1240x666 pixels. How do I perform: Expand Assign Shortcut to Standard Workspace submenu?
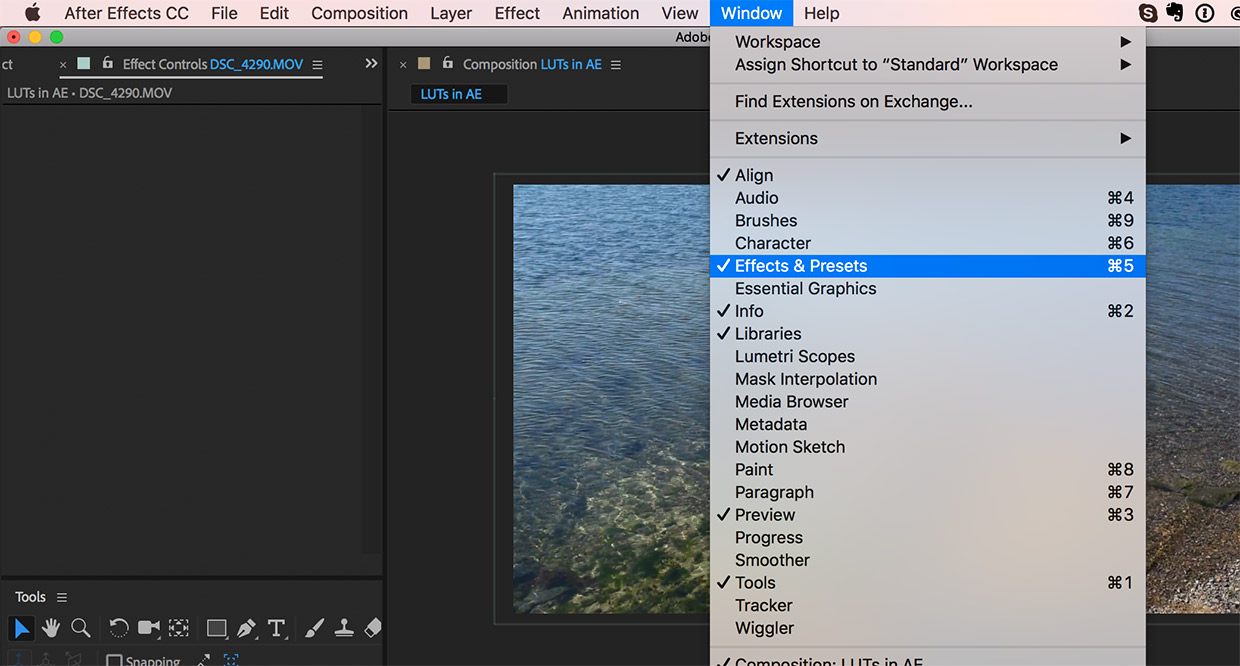pos(928,64)
